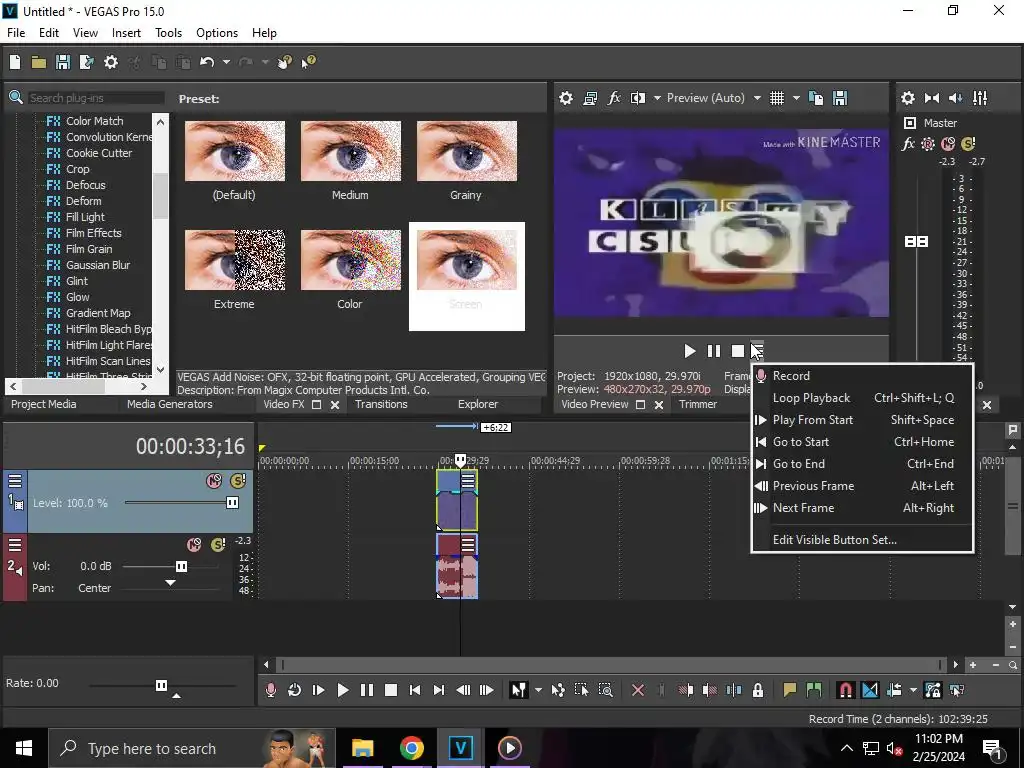Select the Film Grain plug-in
The image size is (1024, 768).
89,249
